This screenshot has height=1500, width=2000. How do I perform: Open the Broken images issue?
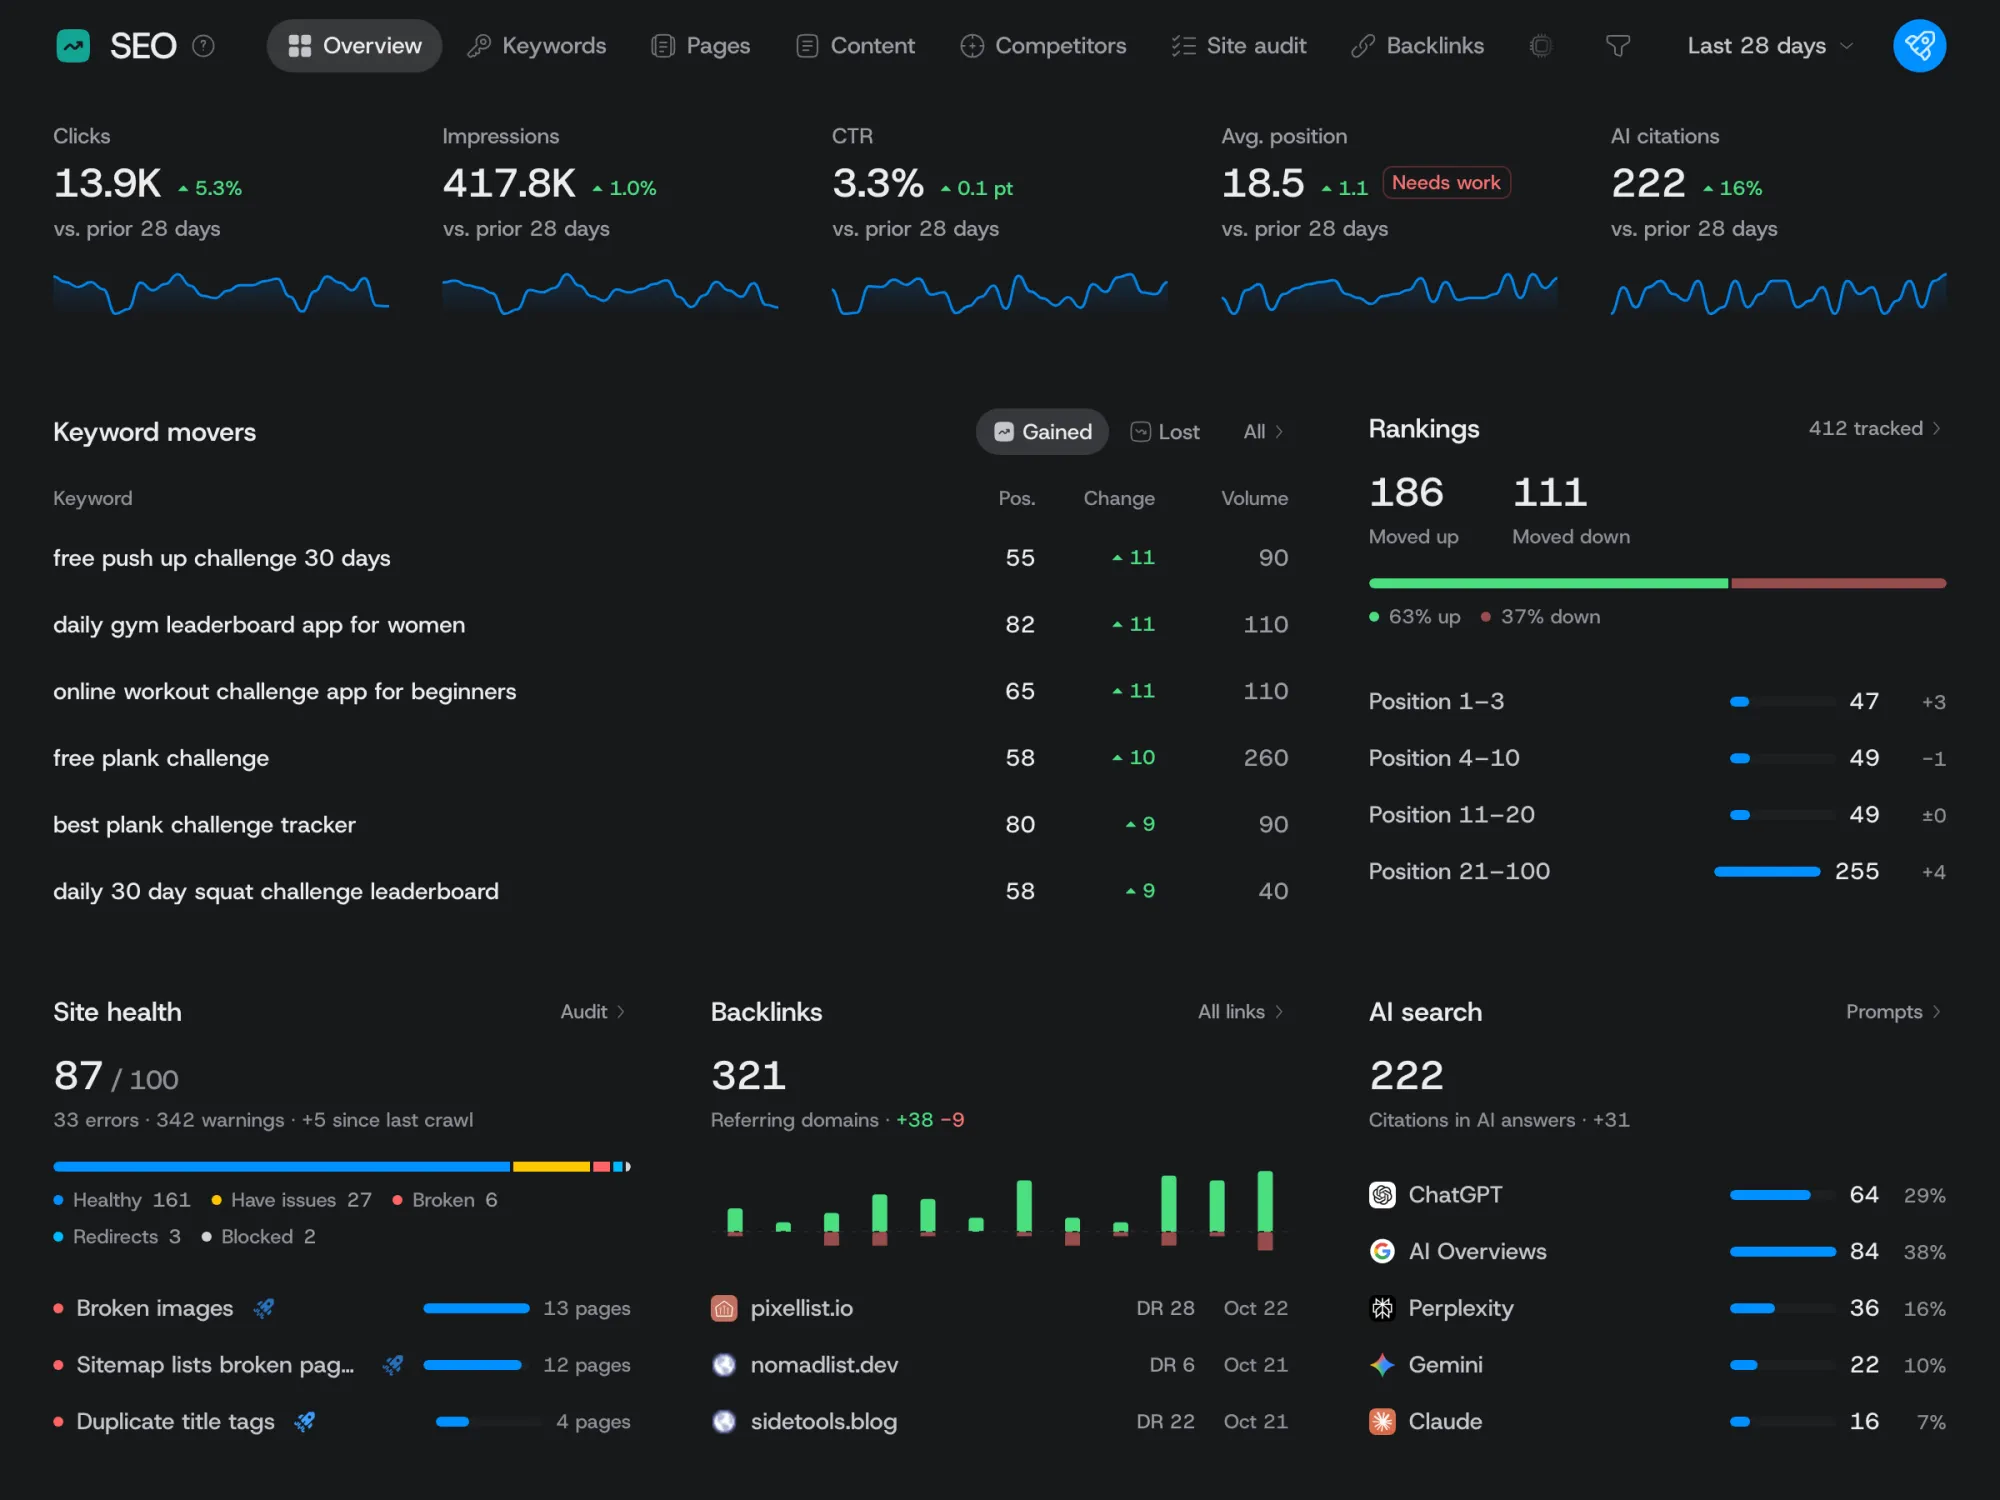tap(342, 1308)
